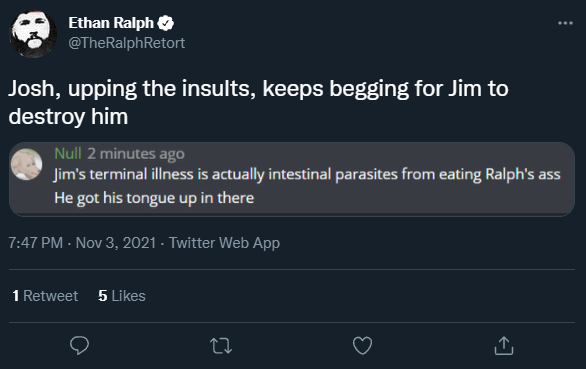Click the 'destroy him' tweet text line

(x=68, y=117)
